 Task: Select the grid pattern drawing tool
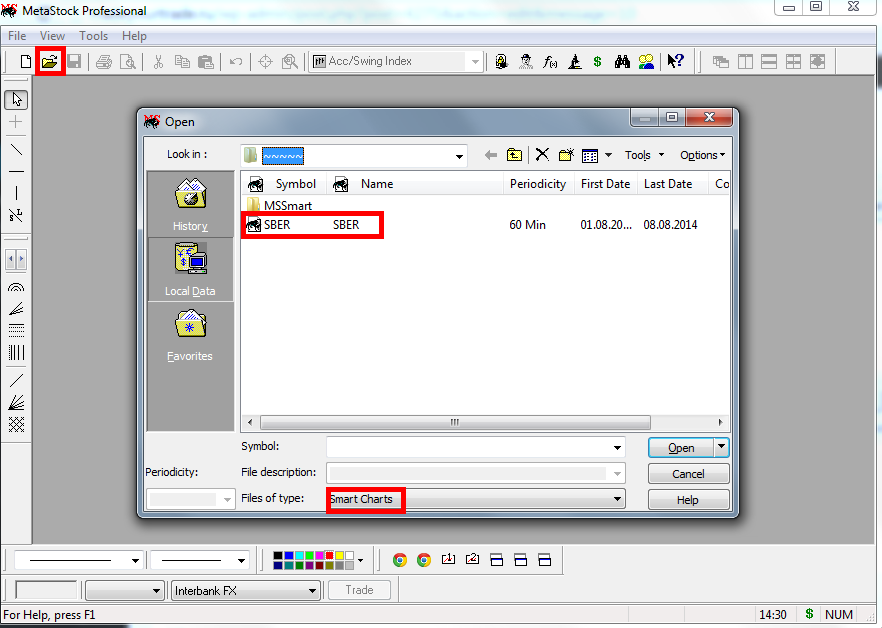click(16, 424)
